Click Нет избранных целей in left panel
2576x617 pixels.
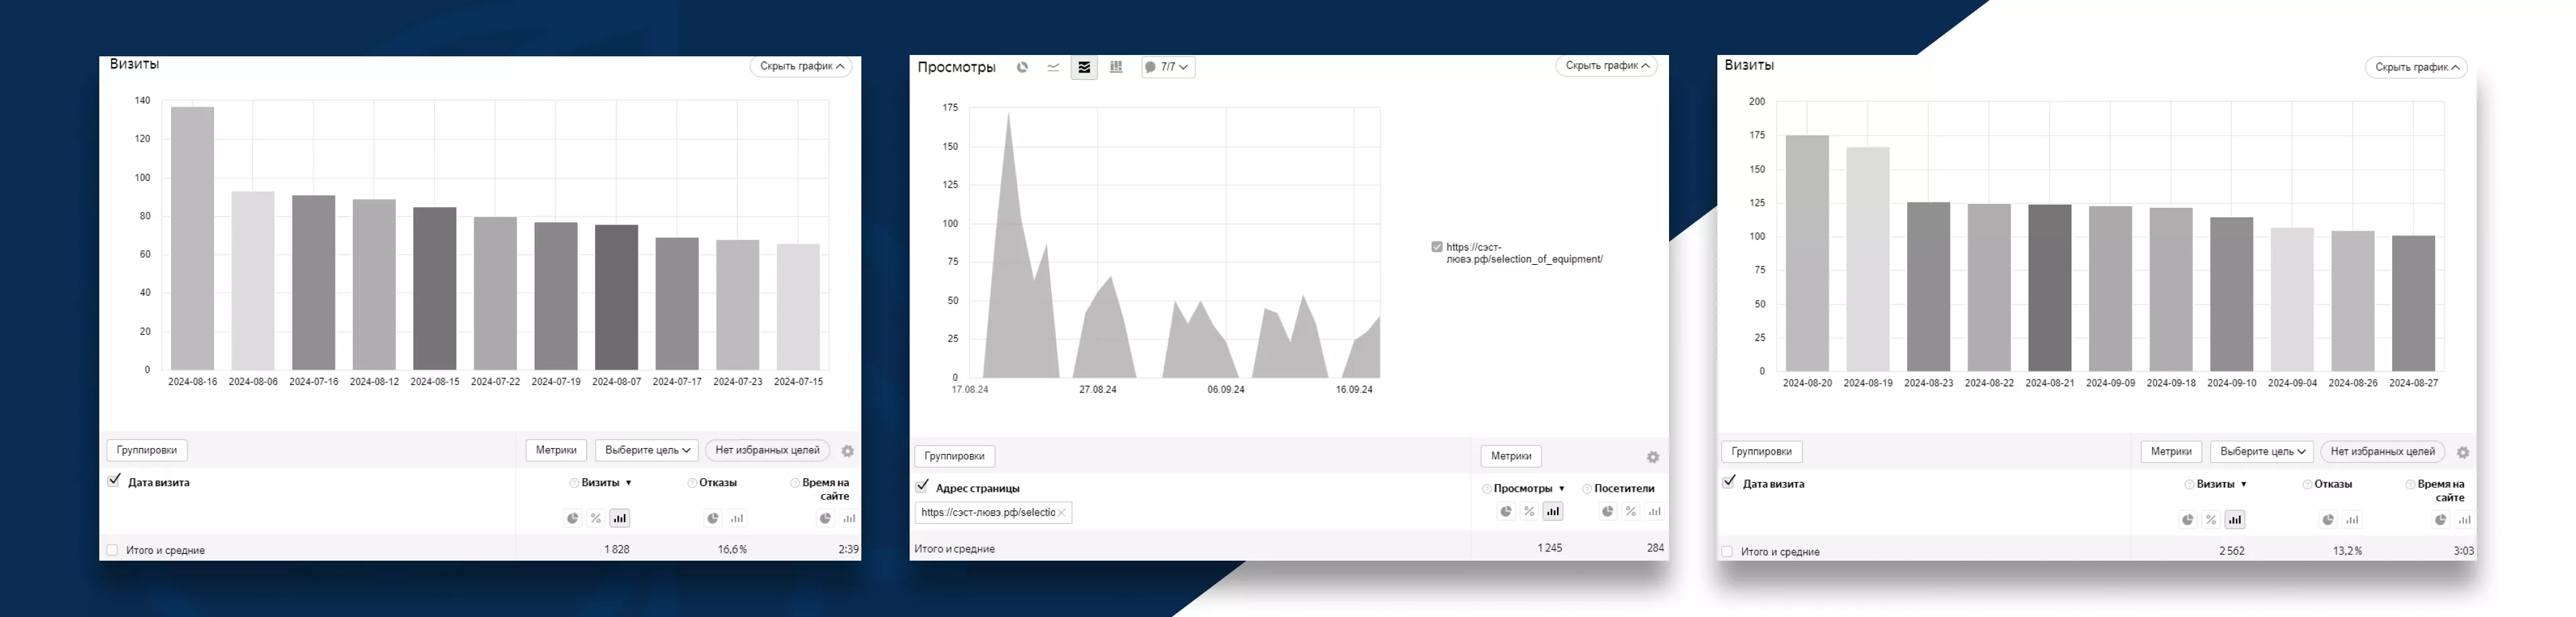tap(767, 450)
